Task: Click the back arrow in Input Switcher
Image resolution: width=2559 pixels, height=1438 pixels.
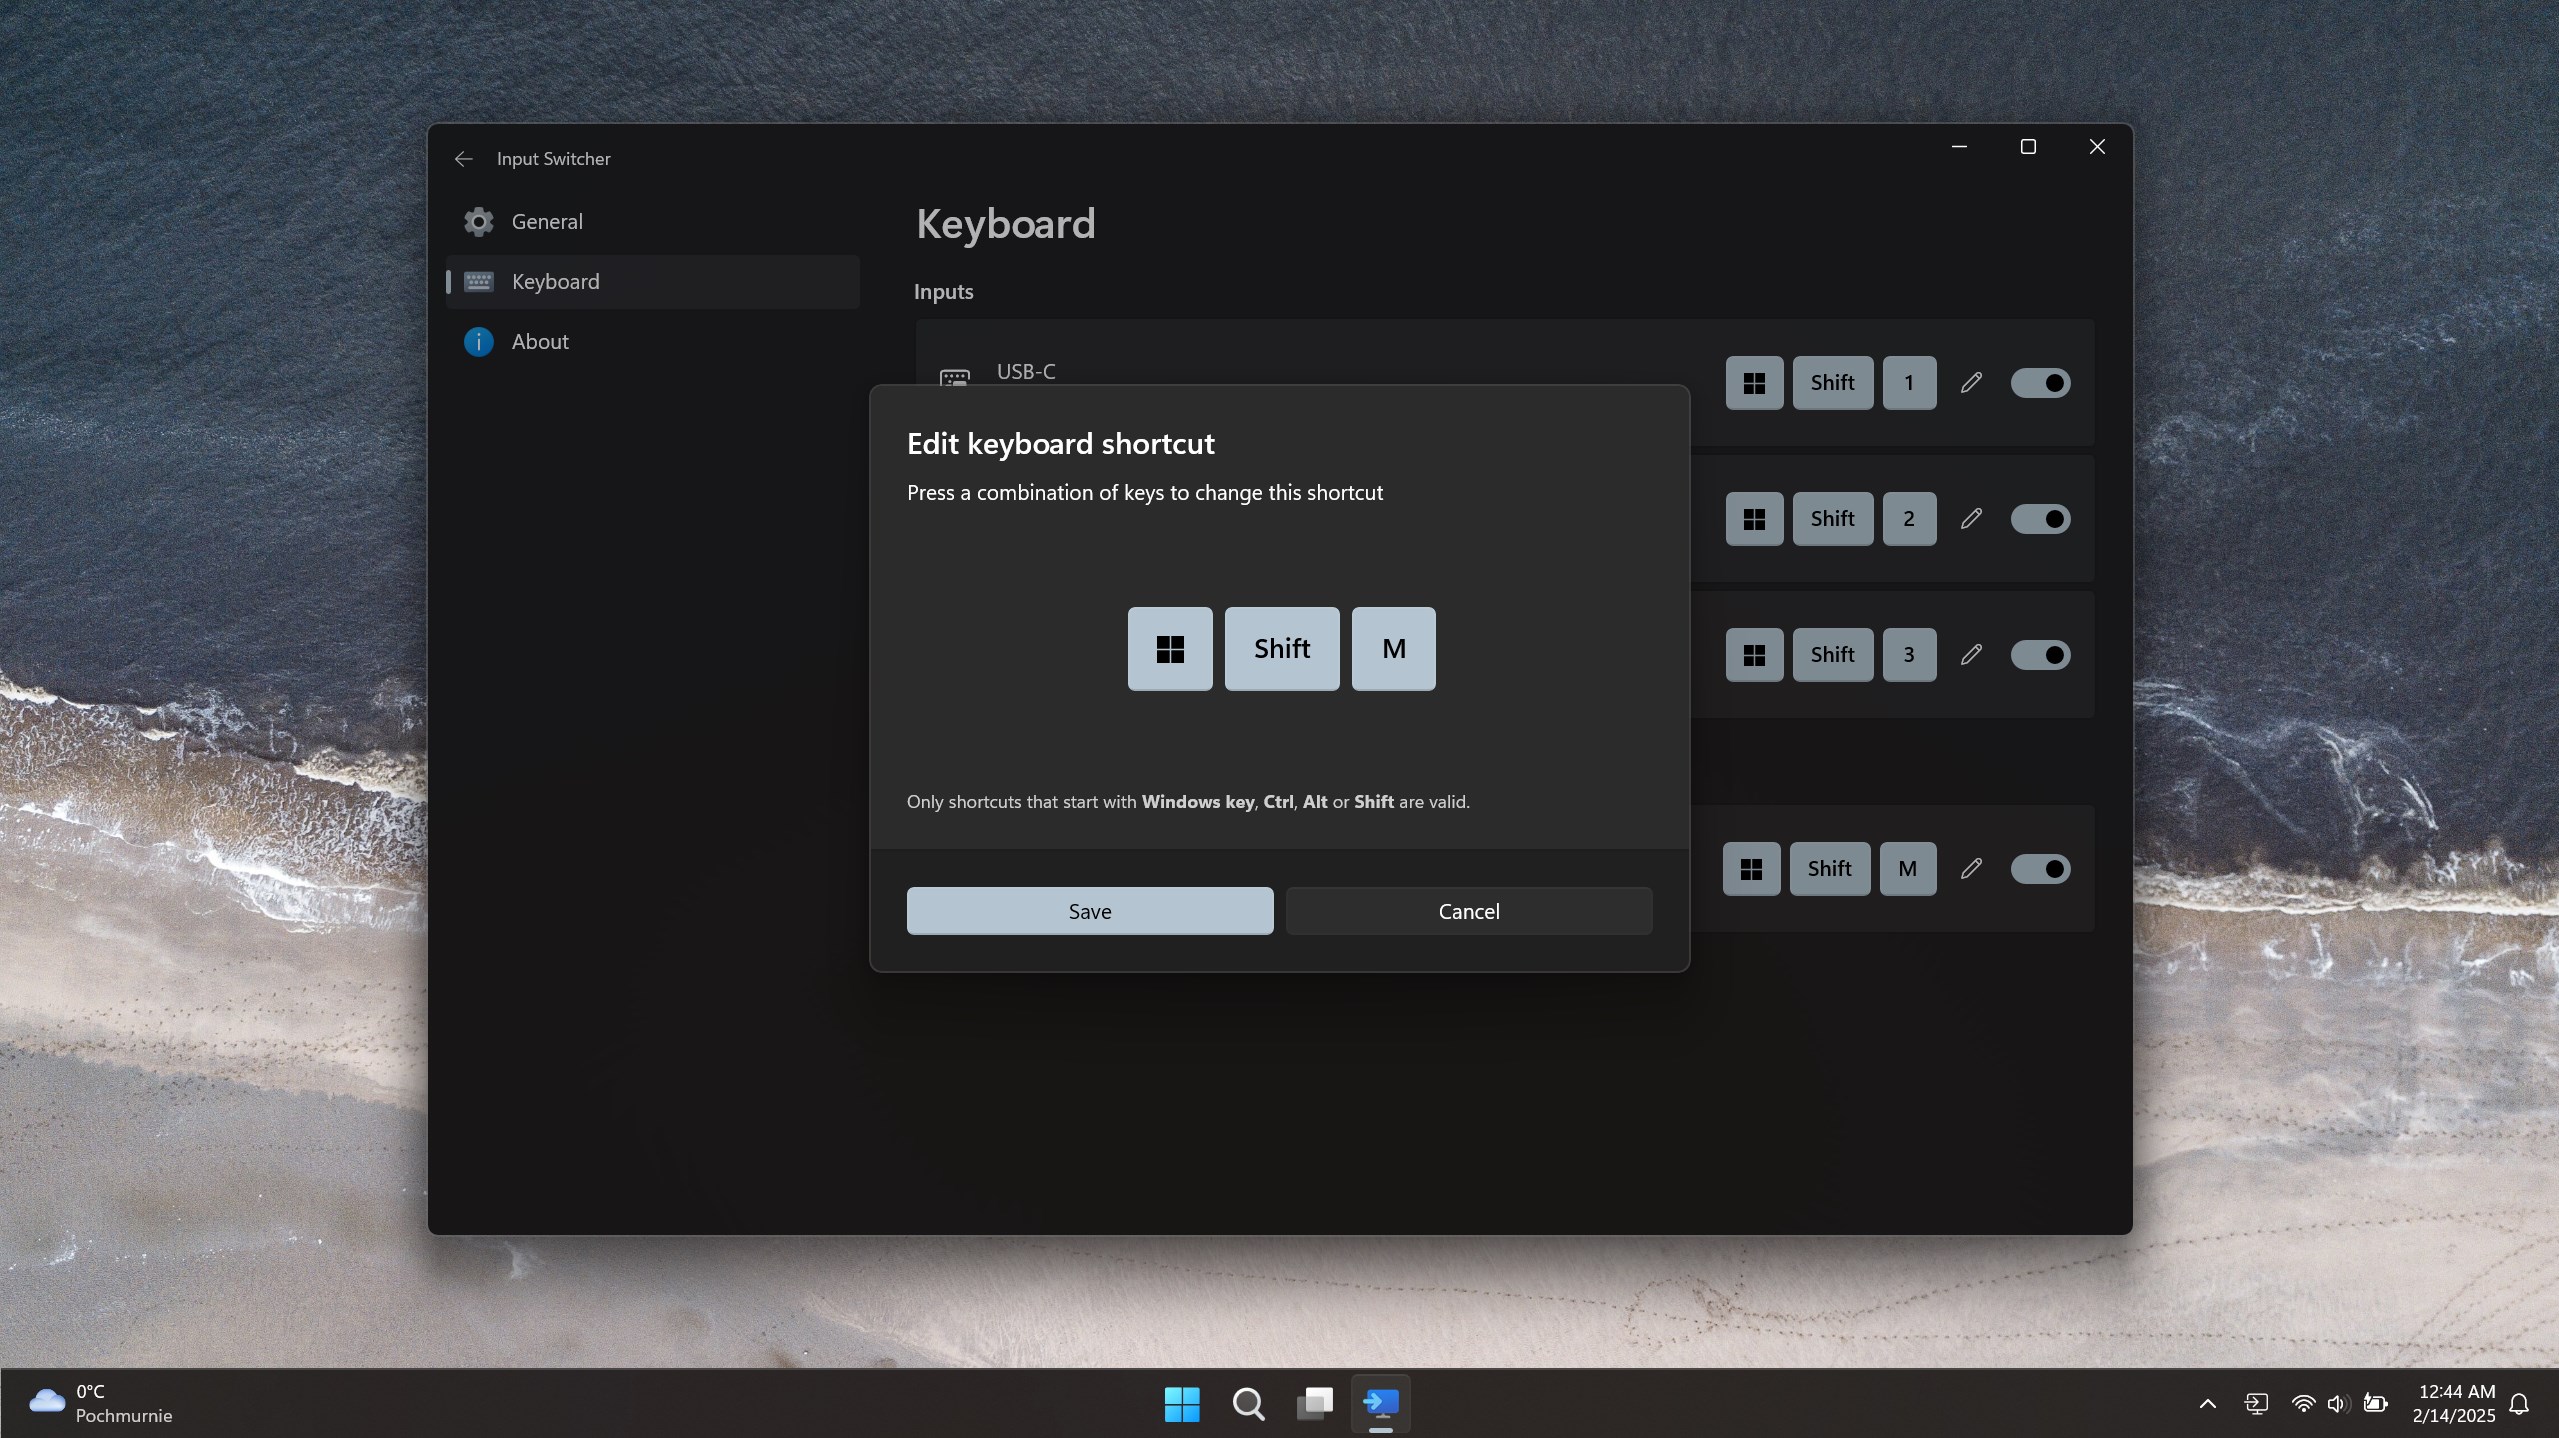Action: pyautogui.click(x=463, y=159)
